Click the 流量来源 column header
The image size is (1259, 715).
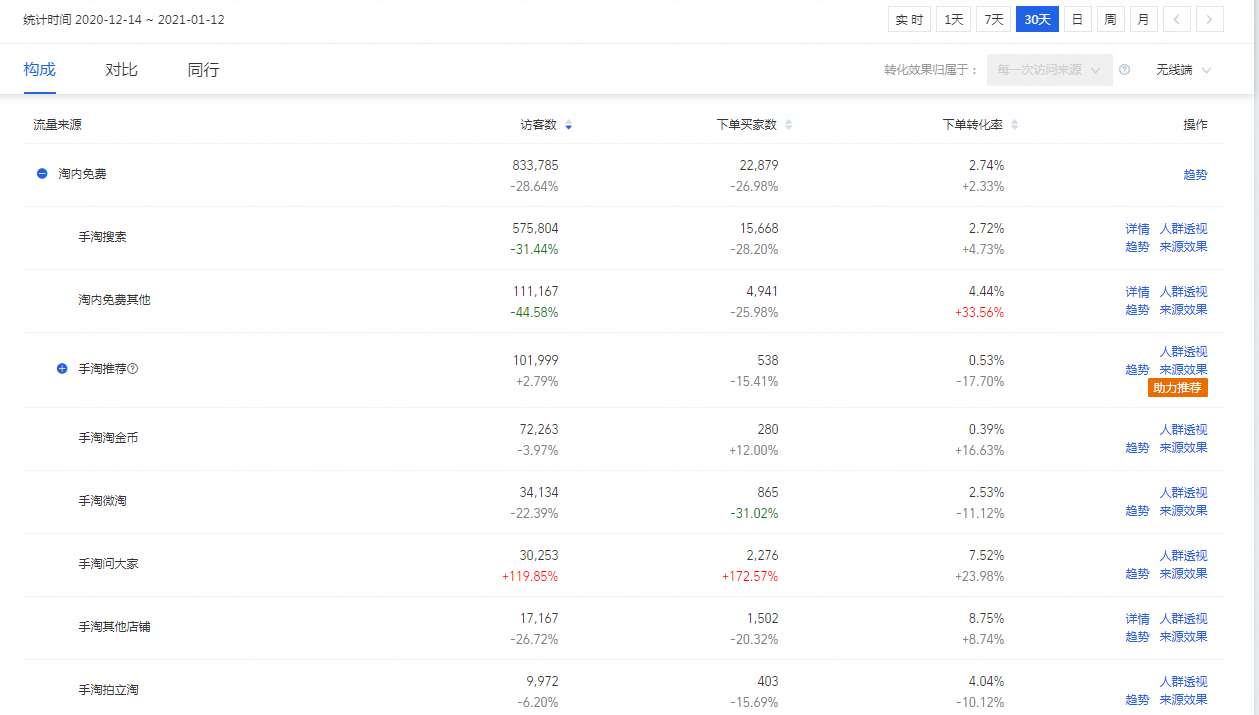point(57,125)
